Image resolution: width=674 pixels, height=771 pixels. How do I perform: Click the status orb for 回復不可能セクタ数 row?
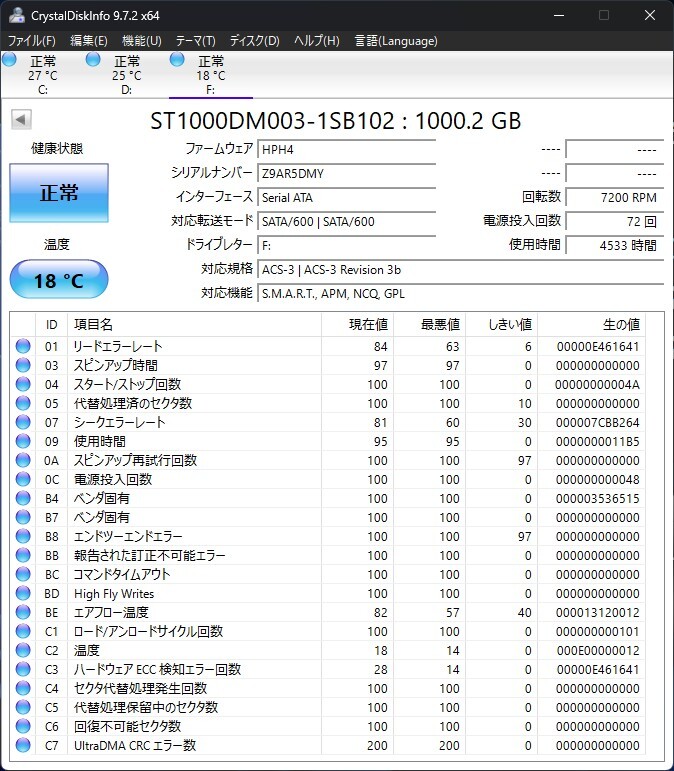tap(23, 726)
